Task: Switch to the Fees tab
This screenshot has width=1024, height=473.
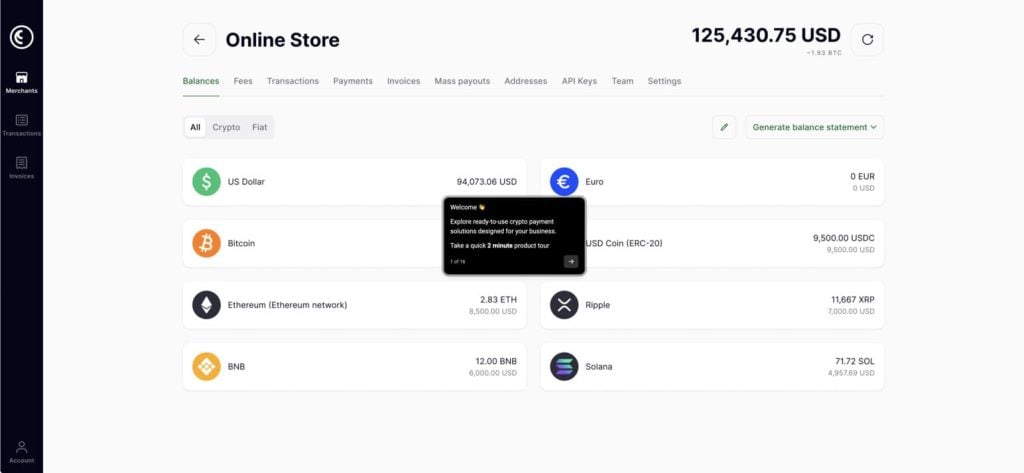Action: tap(243, 81)
